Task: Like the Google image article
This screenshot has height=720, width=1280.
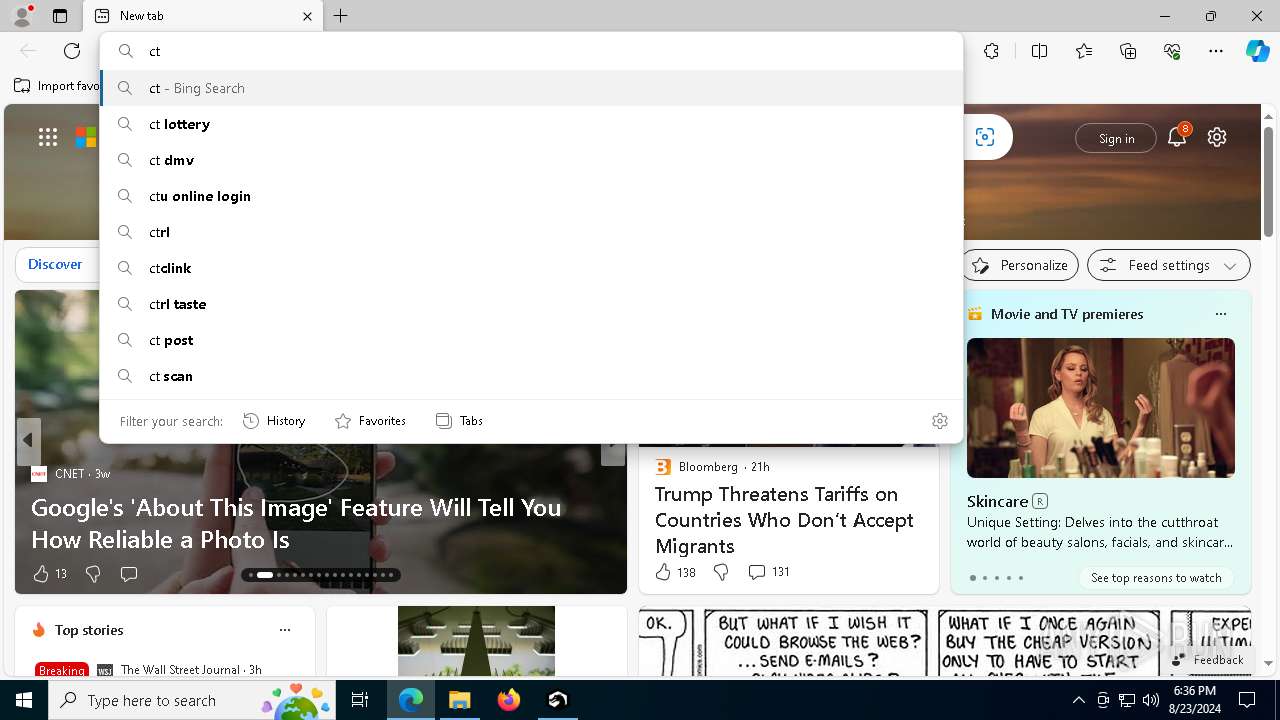Action: [x=49, y=574]
